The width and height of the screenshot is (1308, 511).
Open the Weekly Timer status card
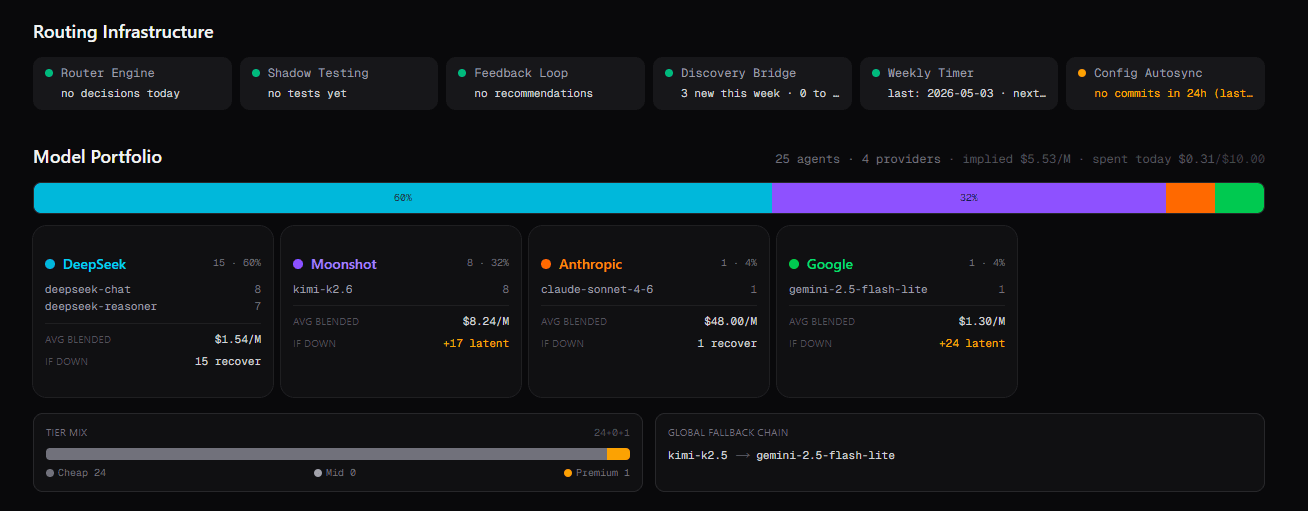click(x=959, y=83)
